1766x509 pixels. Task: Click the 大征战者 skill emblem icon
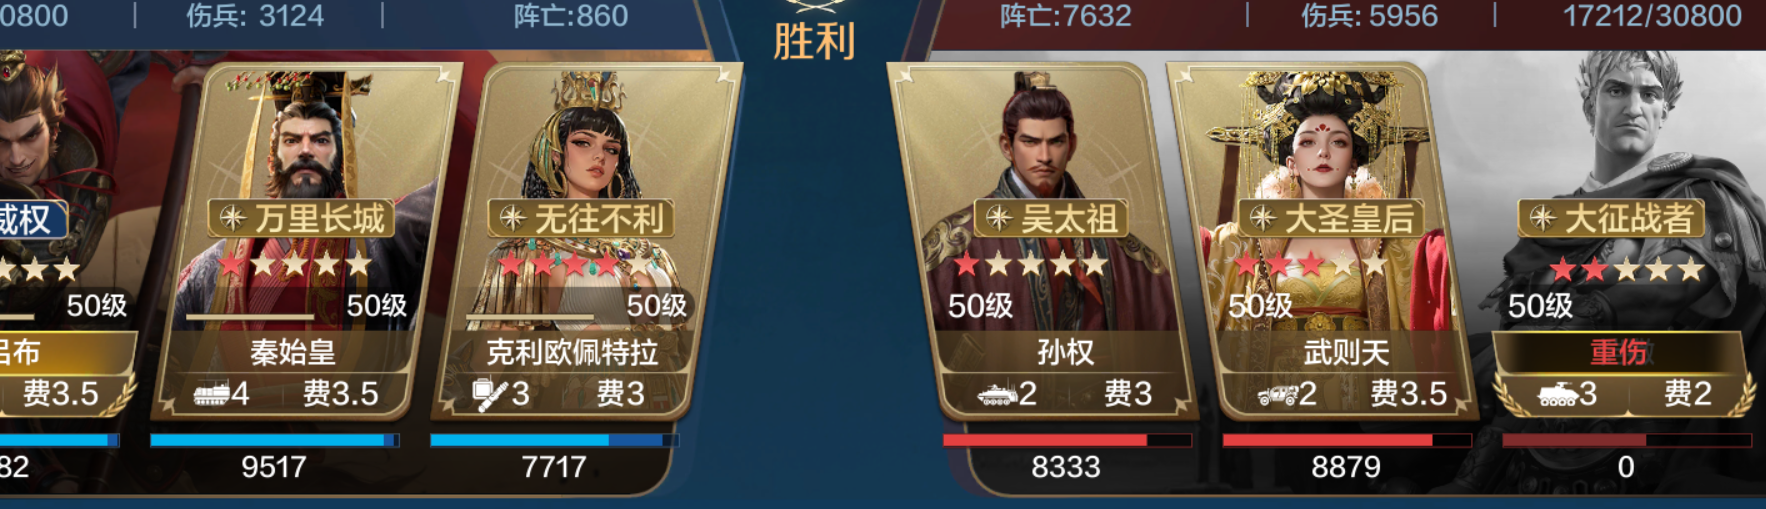point(1543,218)
